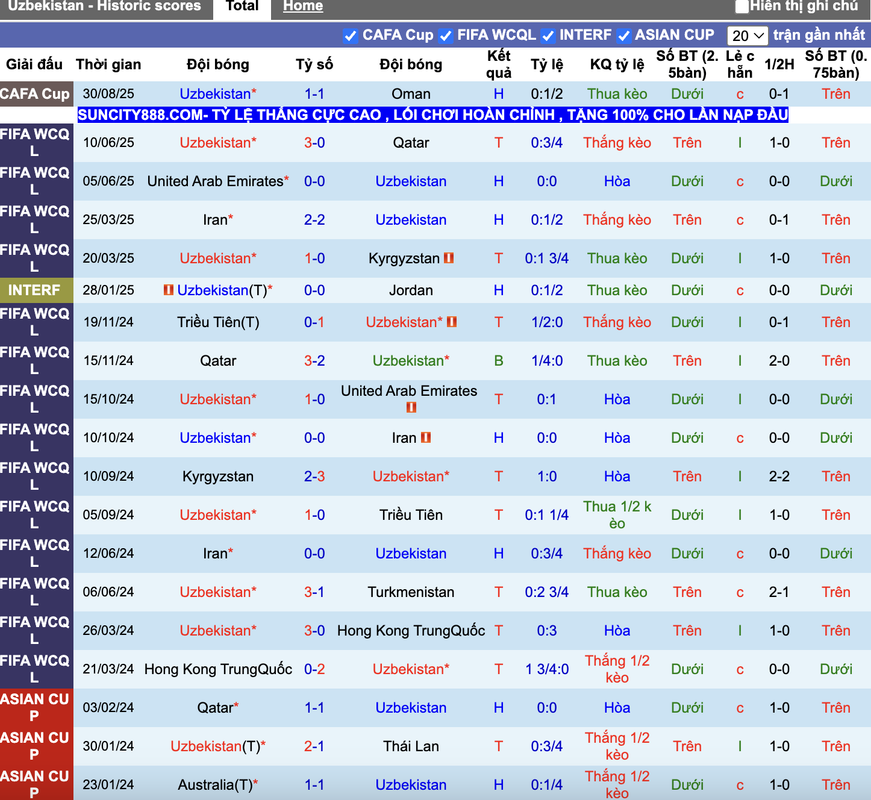
Task: Open the Jordan team link
Action: pyautogui.click(x=411, y=290)
